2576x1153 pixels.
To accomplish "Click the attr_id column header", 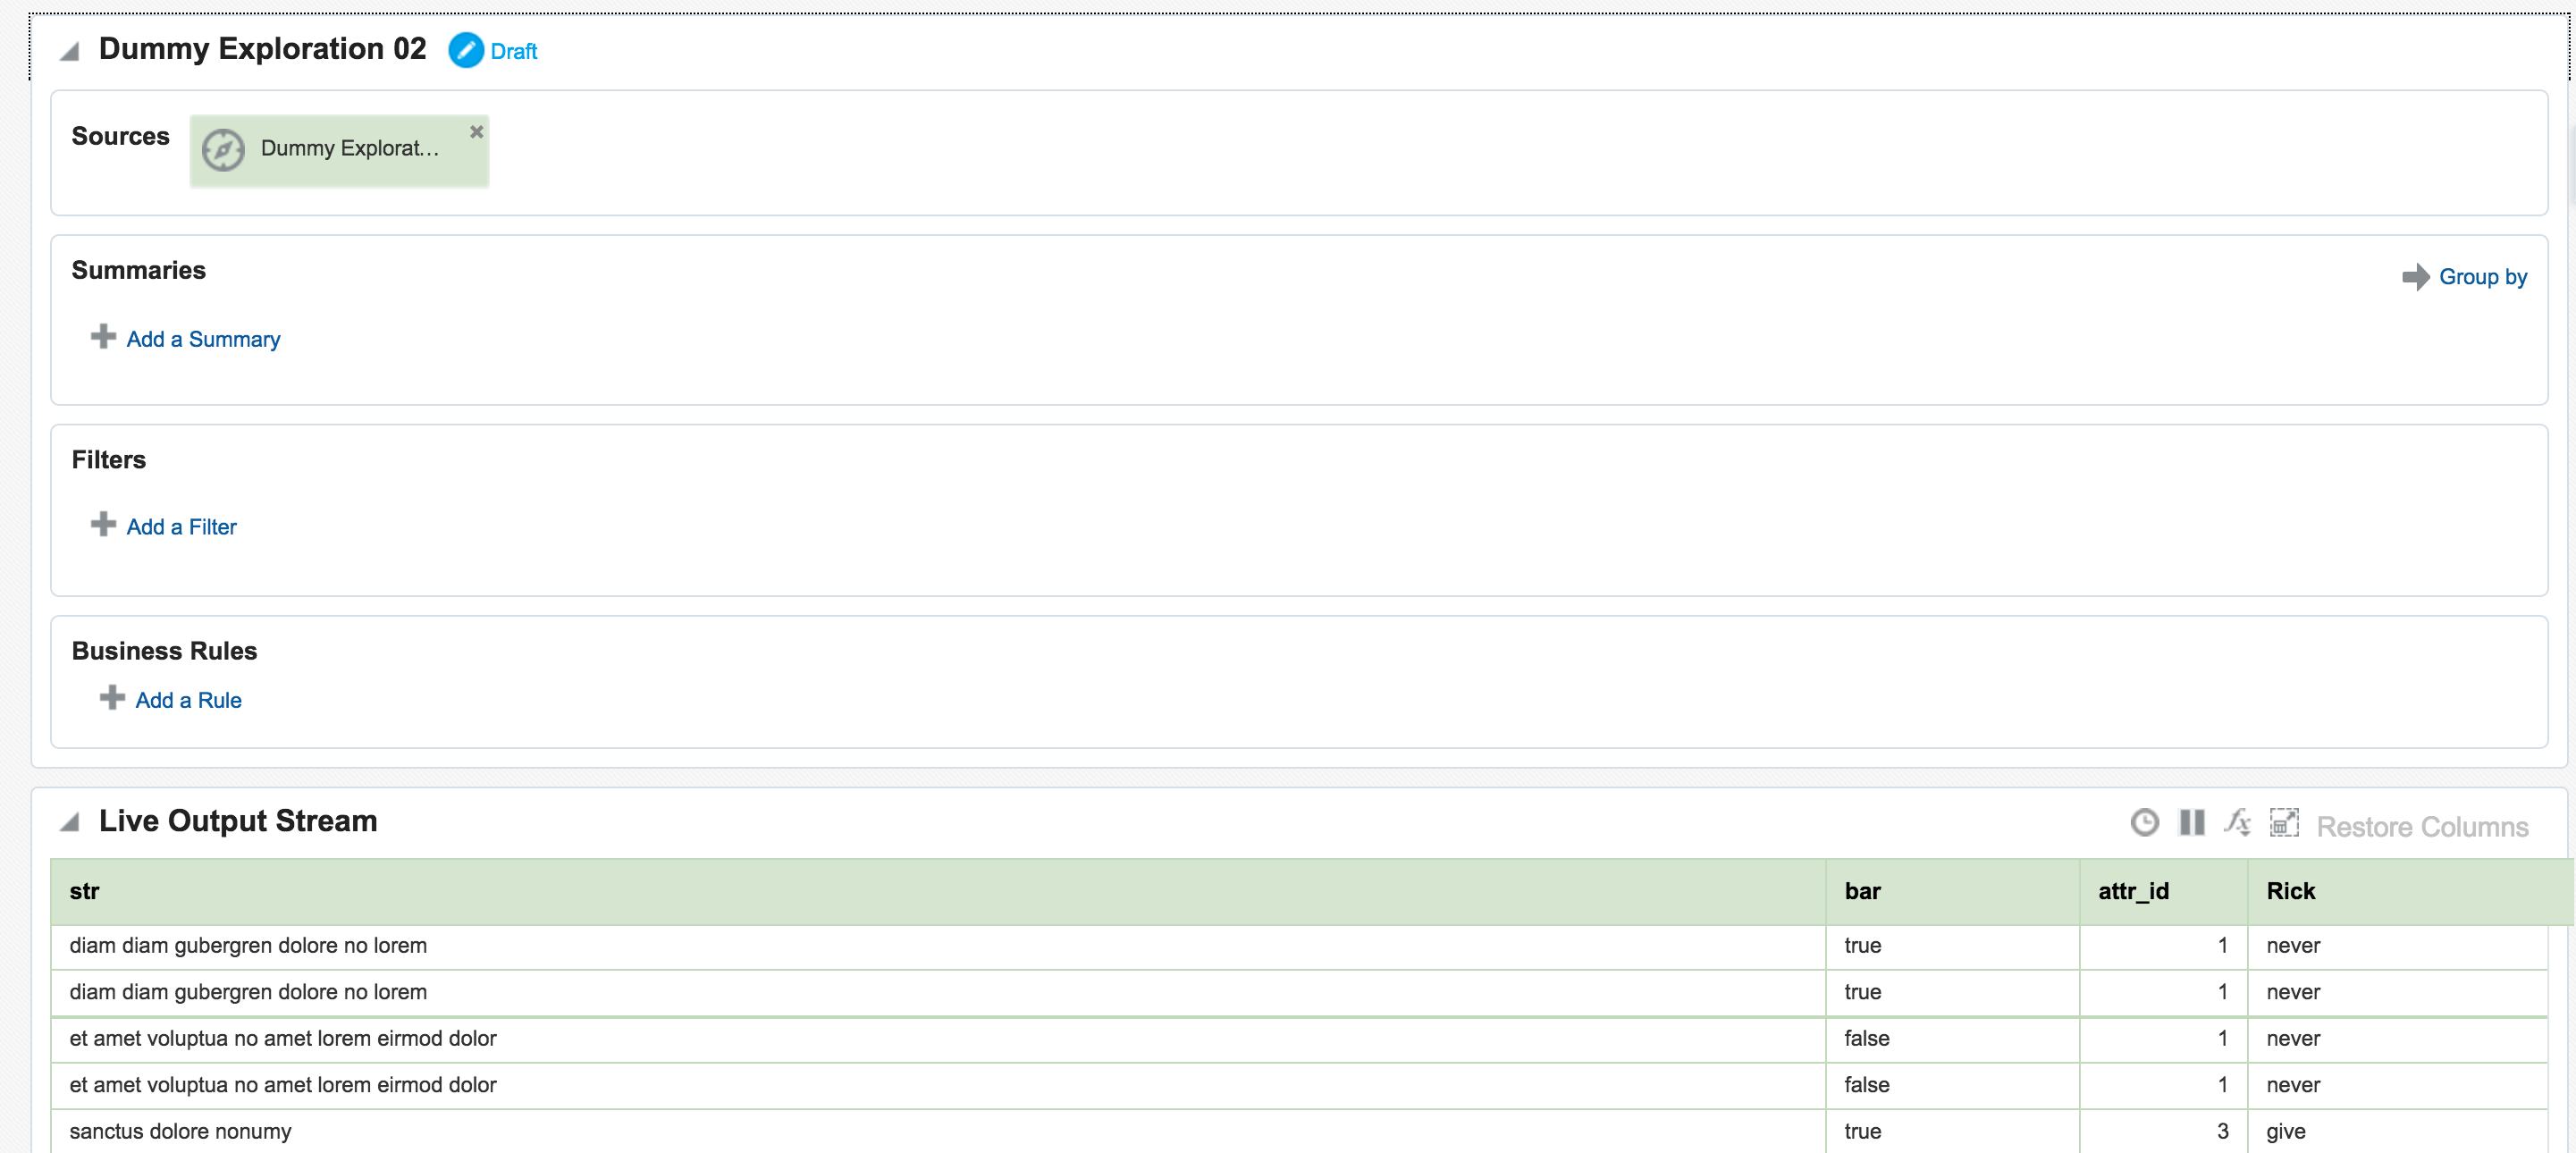I will [x=2133, y=891].
